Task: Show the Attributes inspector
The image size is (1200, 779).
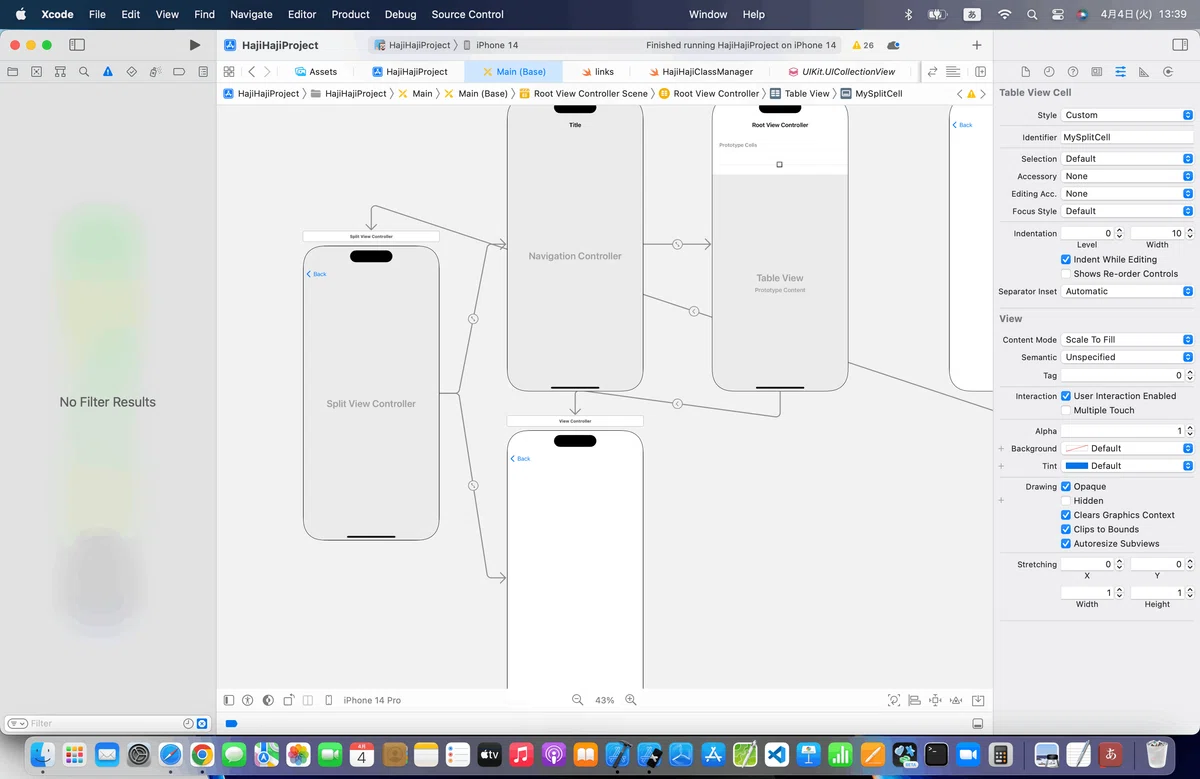Action: pyautogui.click(x=1120, y=72)
